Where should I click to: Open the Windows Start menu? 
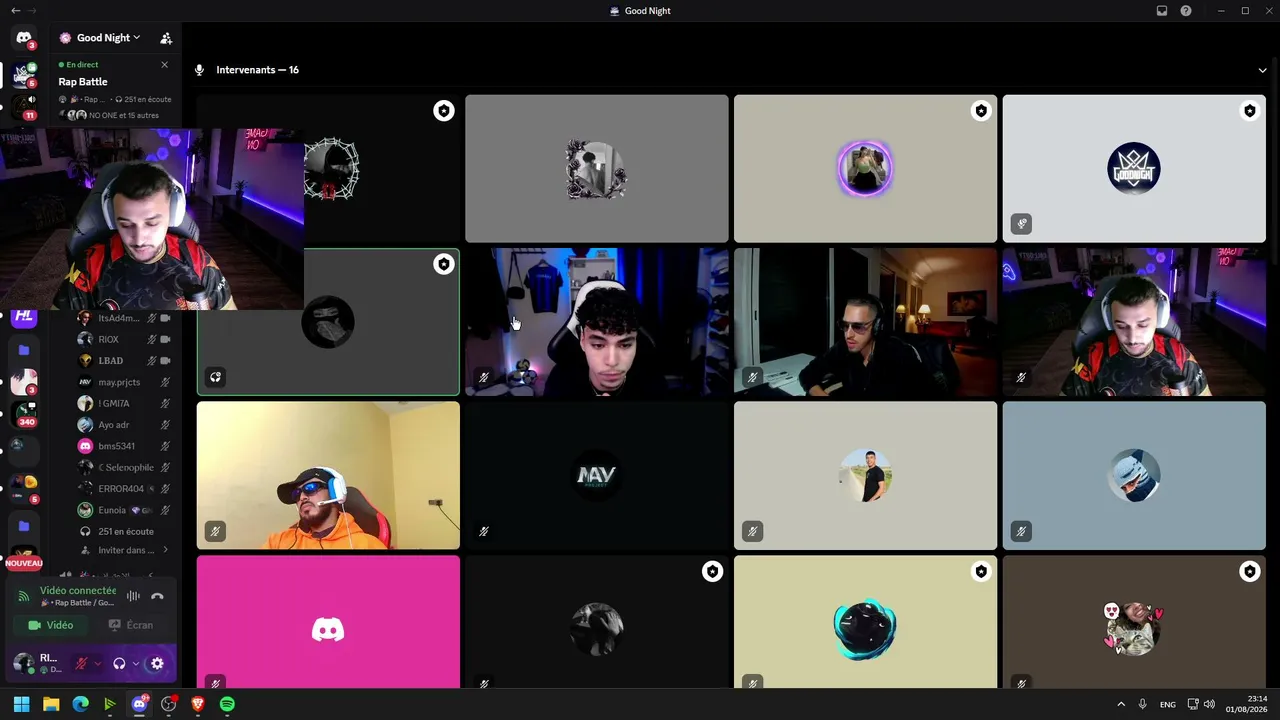(21, 704)
